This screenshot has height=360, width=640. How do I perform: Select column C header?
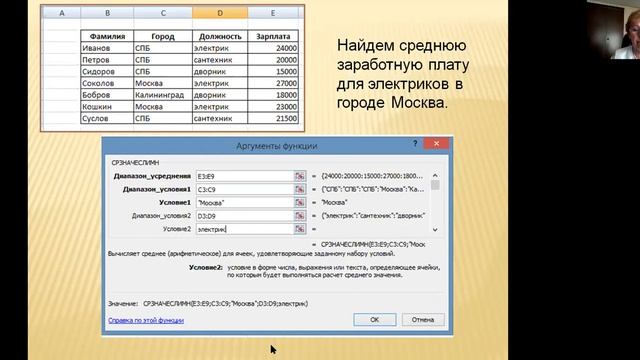pos(163,13)
